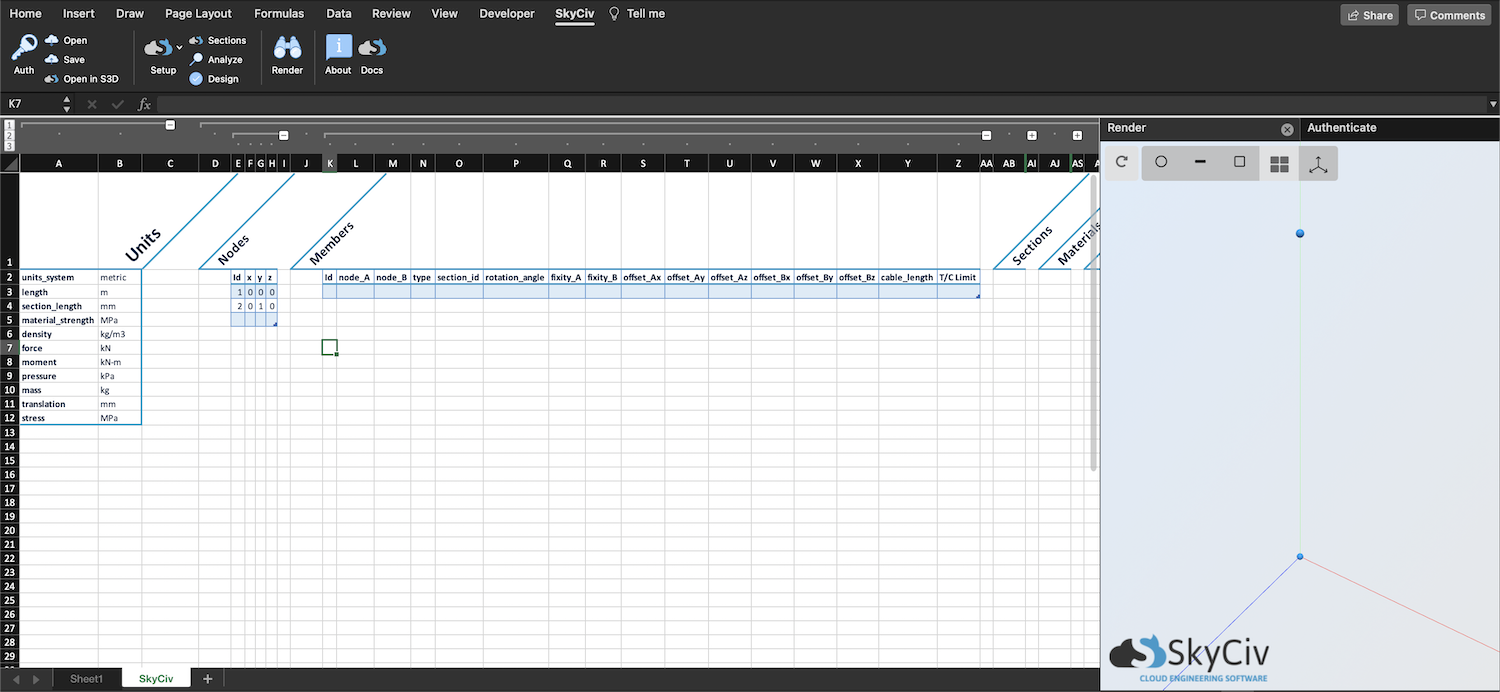Toggle the plate square display icon
Image resolution: width=1500 pixels, height=692 pixels.
coord(1239,163)
